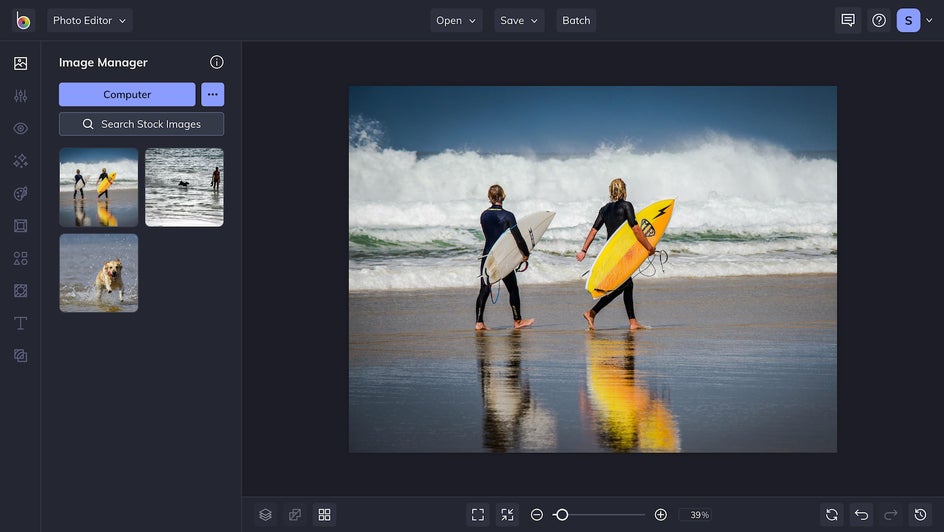The height and width of the screenshot is (532, 944).
Task: Open the Save dropdown menu
Action: point(519,20)
